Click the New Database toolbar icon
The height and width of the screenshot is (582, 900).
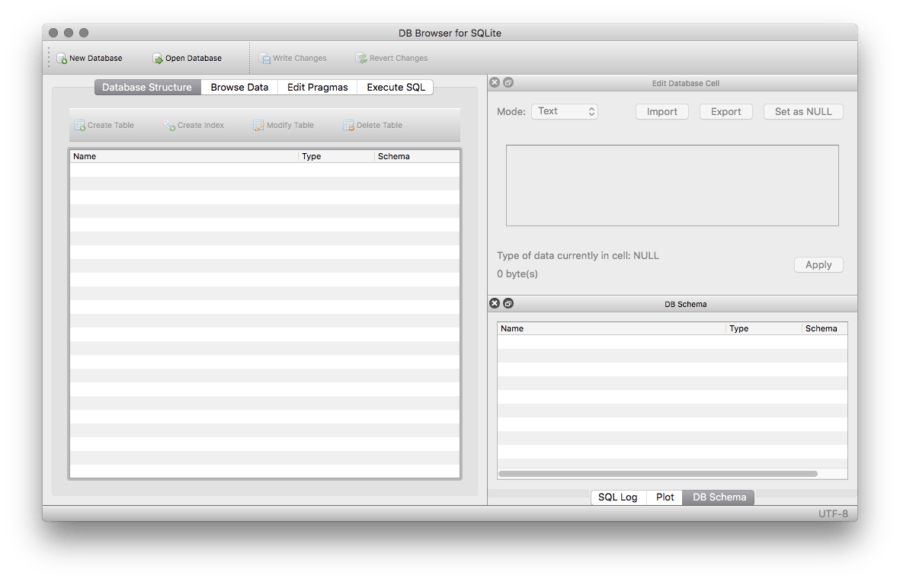[62, 59]
